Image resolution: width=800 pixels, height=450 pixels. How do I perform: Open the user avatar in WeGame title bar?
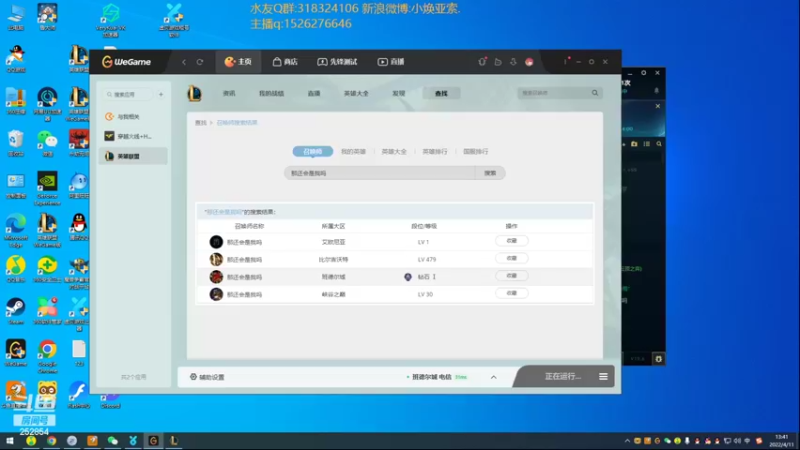coord(529,62)
